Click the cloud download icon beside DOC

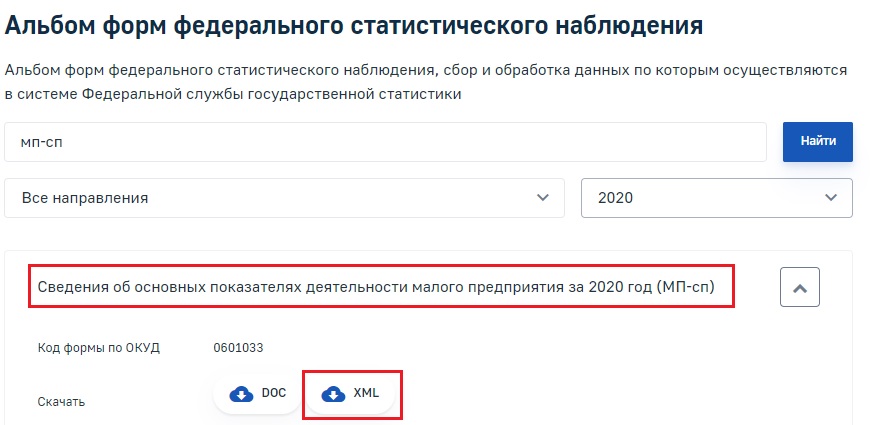pyautogui.click(x=241, y=394)
